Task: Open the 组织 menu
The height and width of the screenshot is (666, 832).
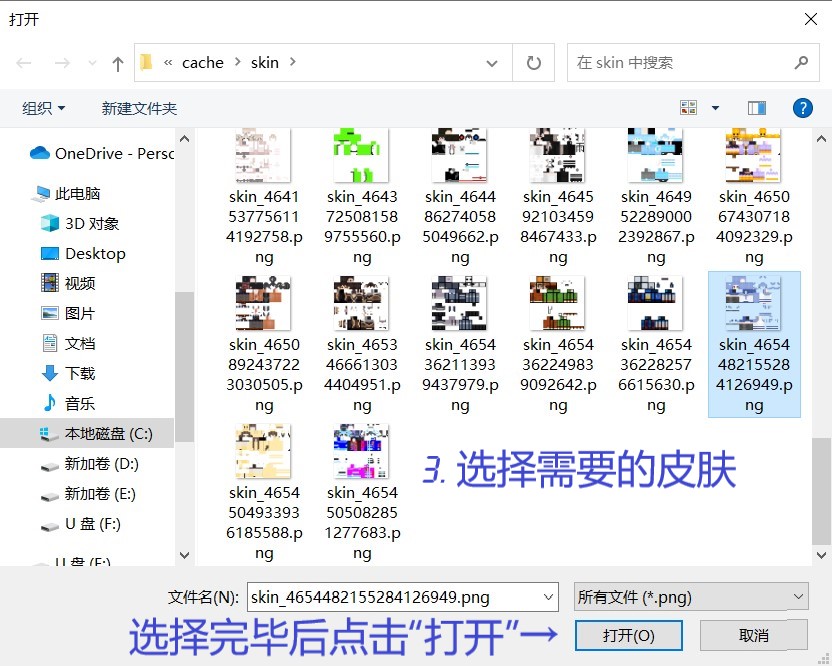Action: point(44,108)
